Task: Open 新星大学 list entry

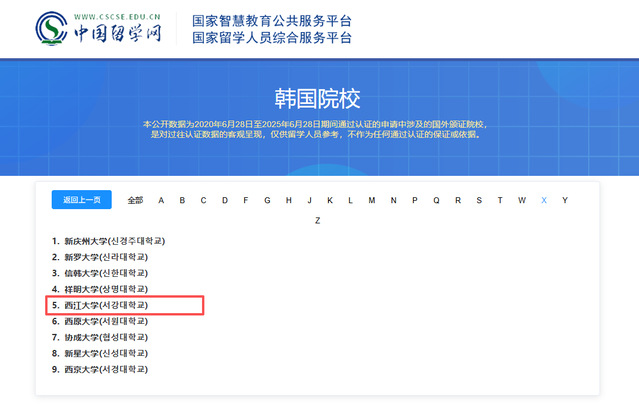Action: [x=100, y=353]
